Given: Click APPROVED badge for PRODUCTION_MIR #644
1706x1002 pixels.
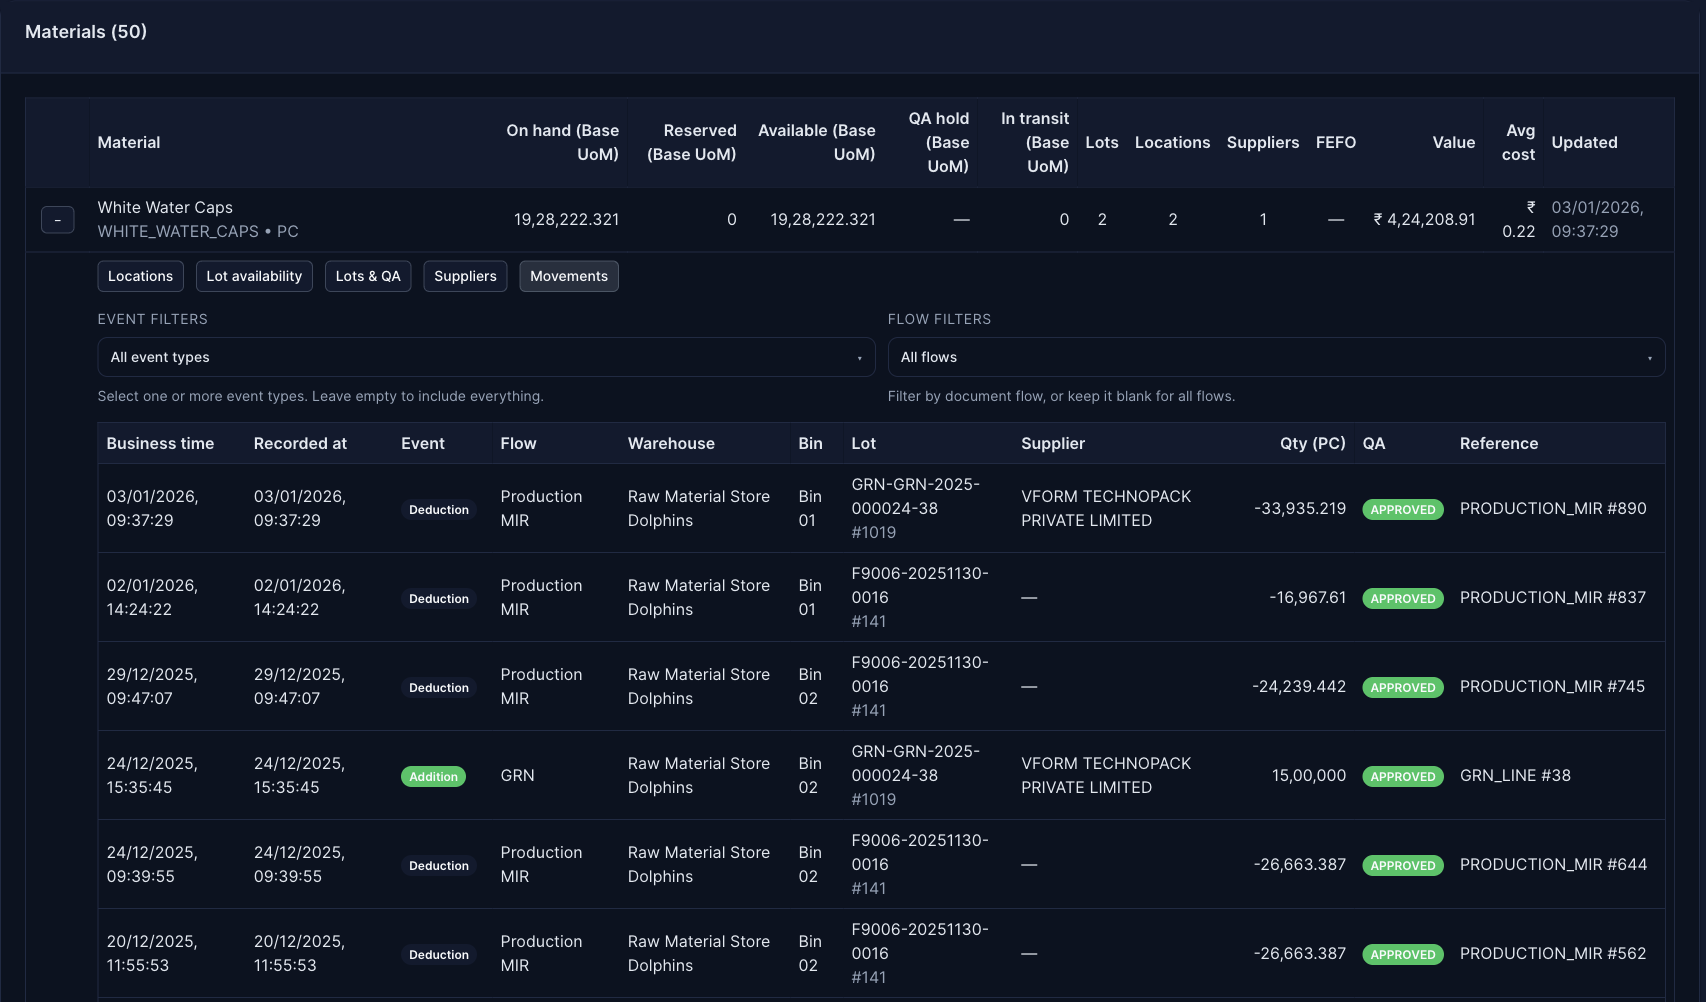Looking at the screenshot, I should point(1402,866).
